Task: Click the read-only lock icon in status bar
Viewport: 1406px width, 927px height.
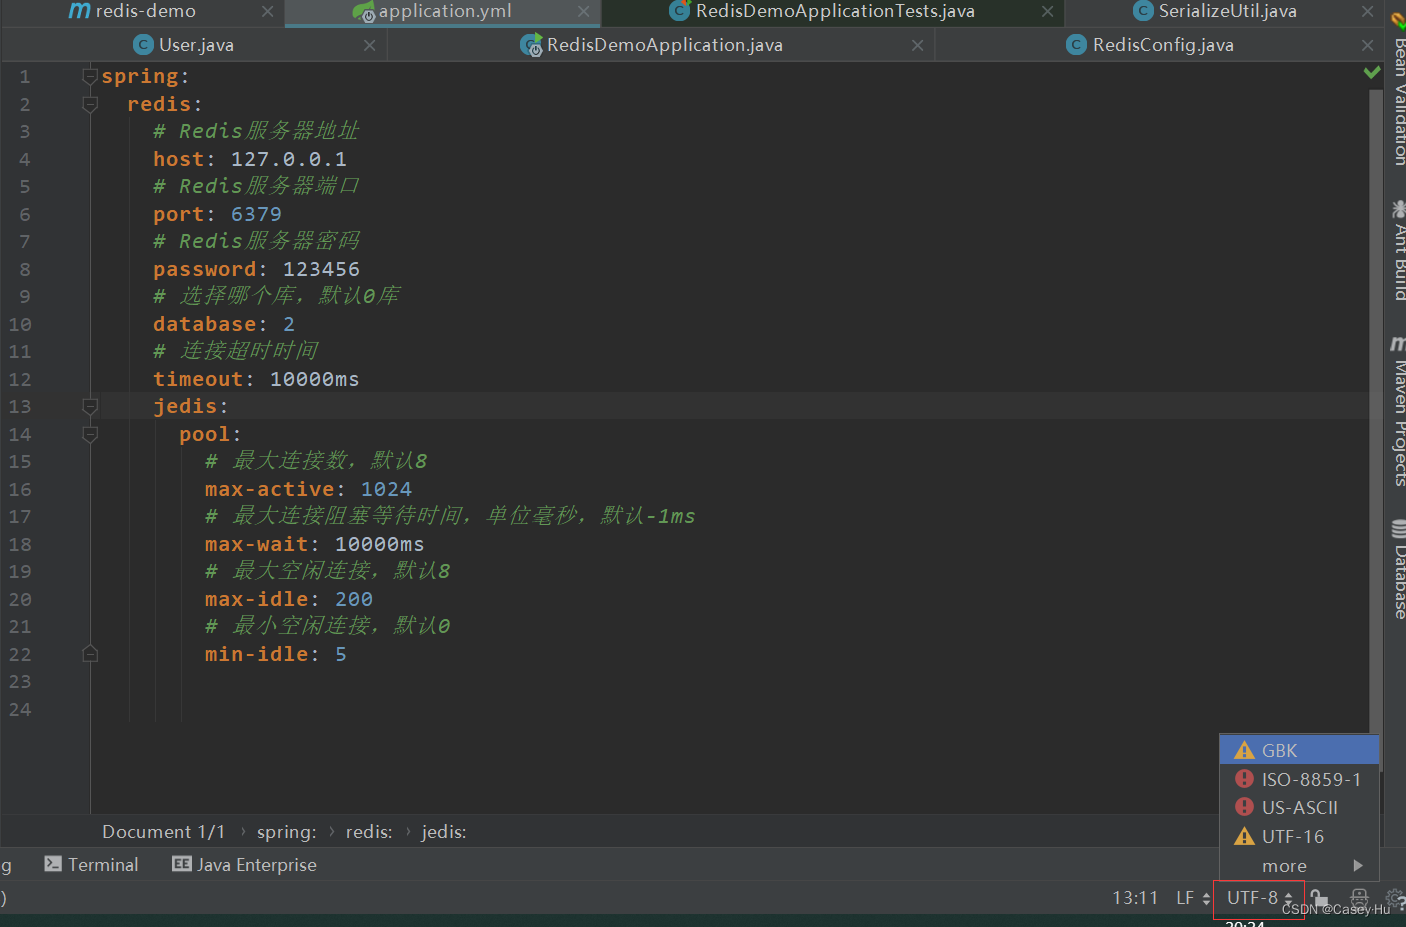Action: (x=1318, y=898)
